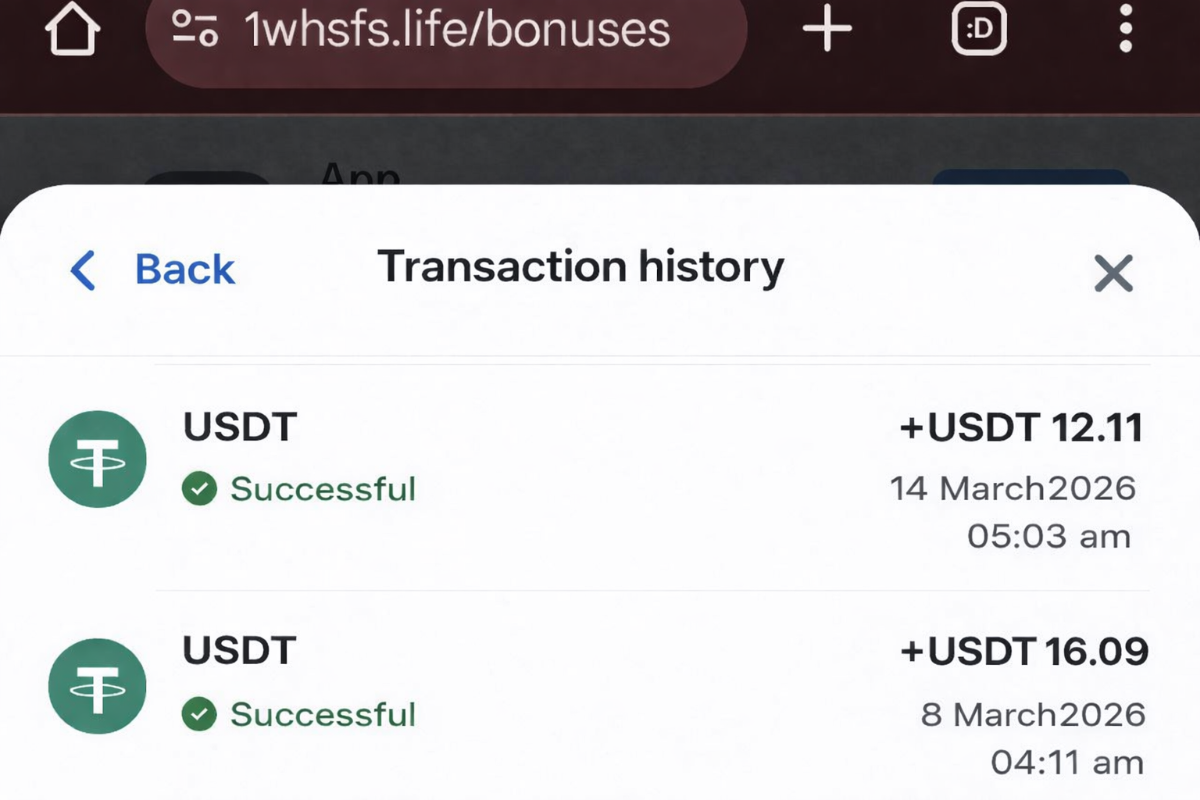Open the +USDT 12.11 transaction amount

coord(1021,428)
